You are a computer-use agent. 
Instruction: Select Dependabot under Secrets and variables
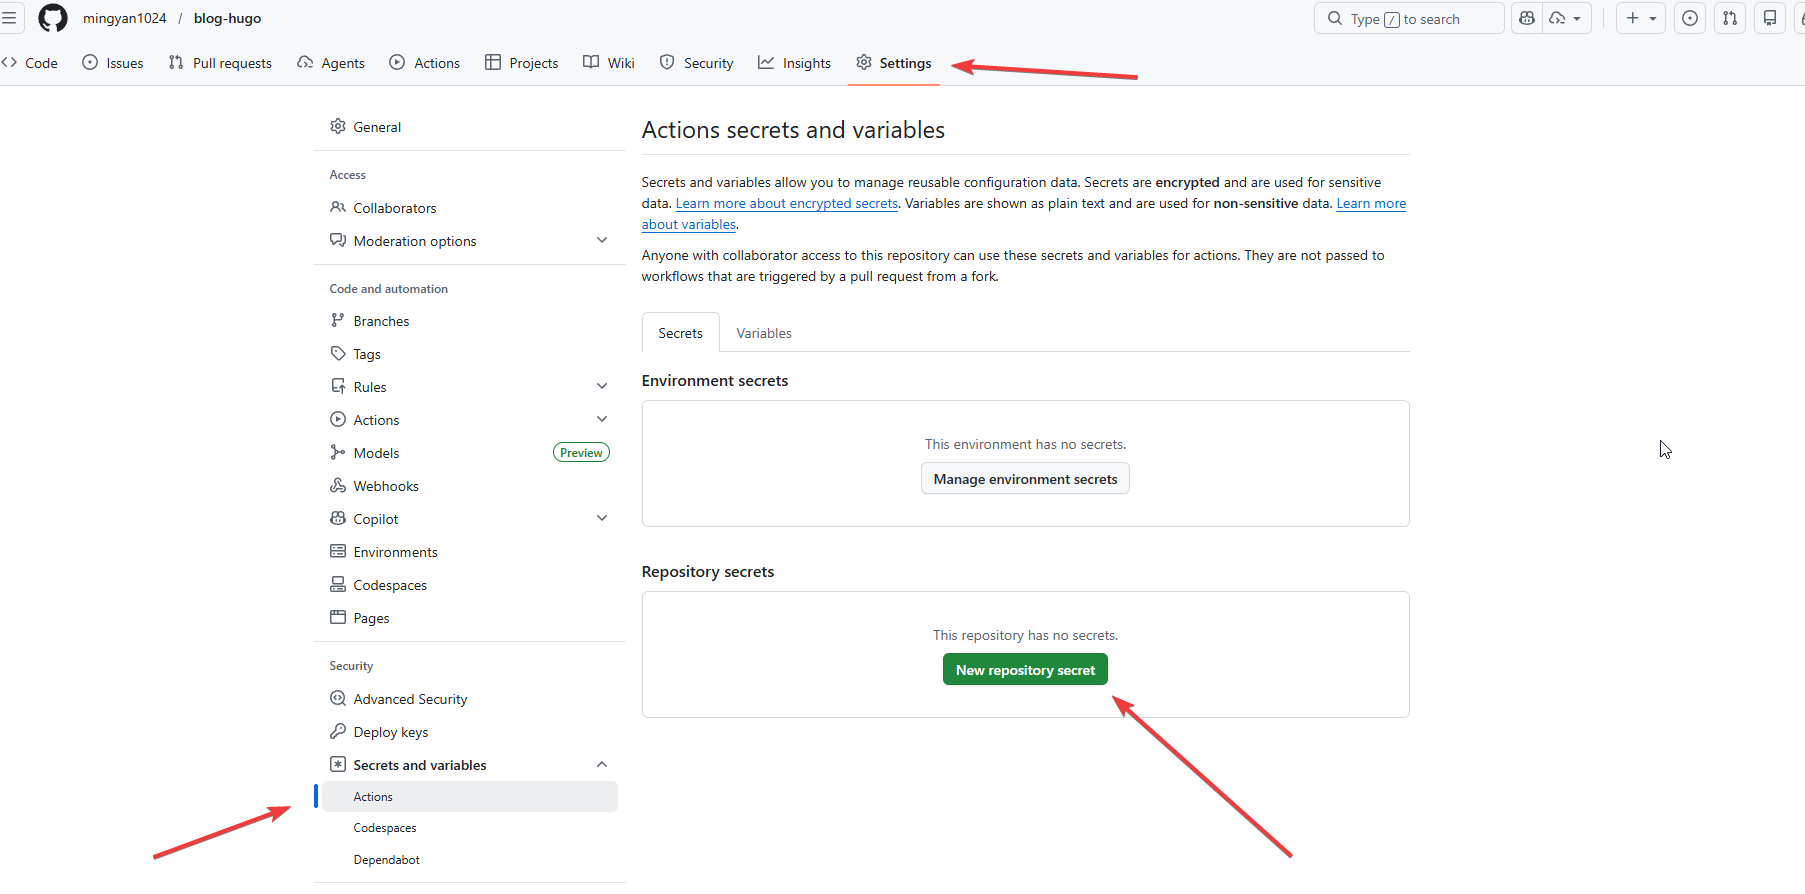pyautogui.click(x=386, y=860)
